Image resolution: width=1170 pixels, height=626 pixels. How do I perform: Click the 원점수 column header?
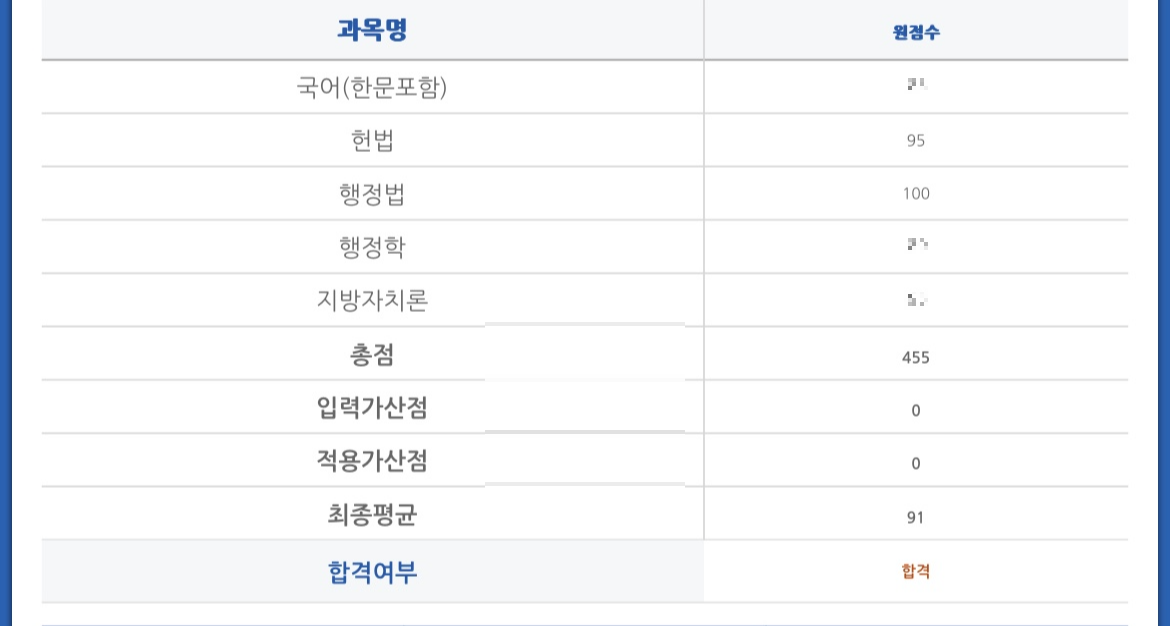[916, 32]
